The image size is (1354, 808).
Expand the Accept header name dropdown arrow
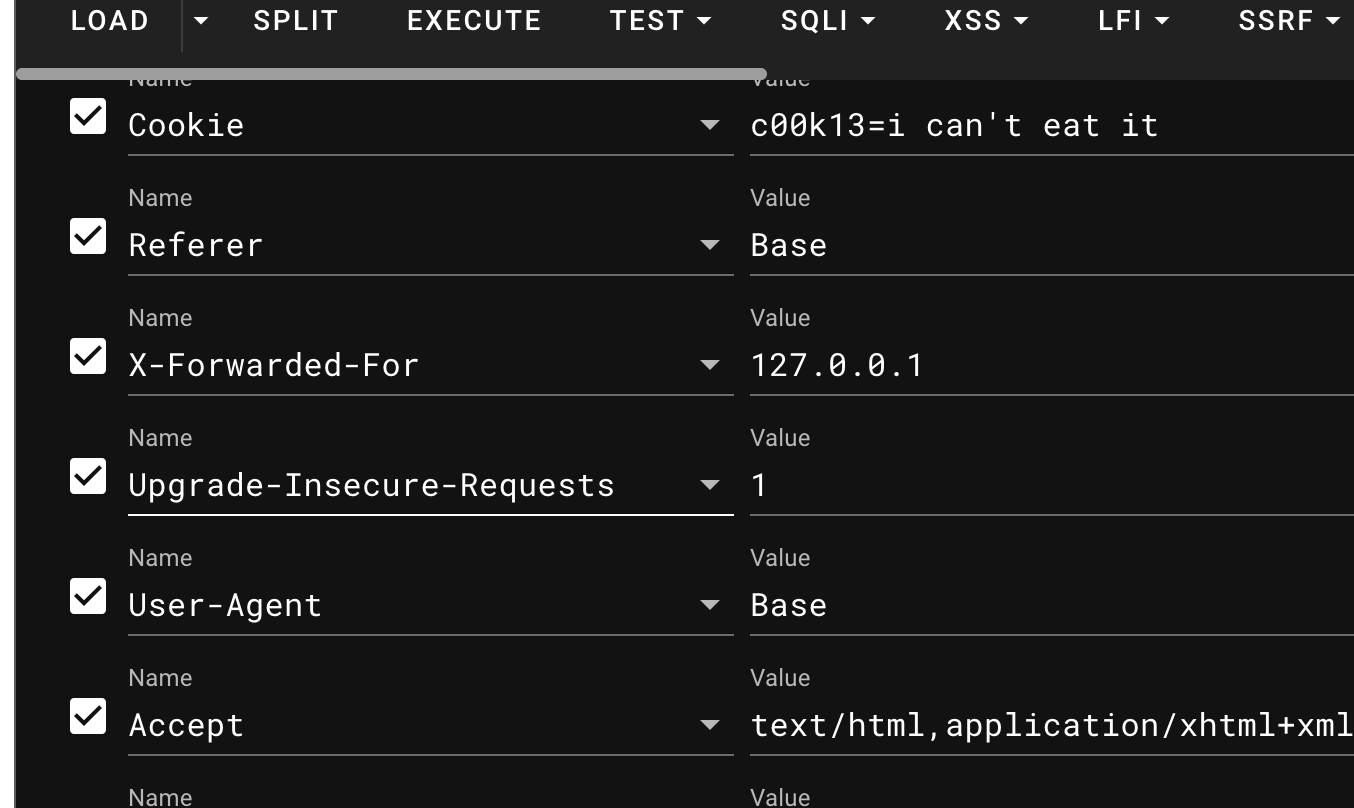(x=709, y=725)
